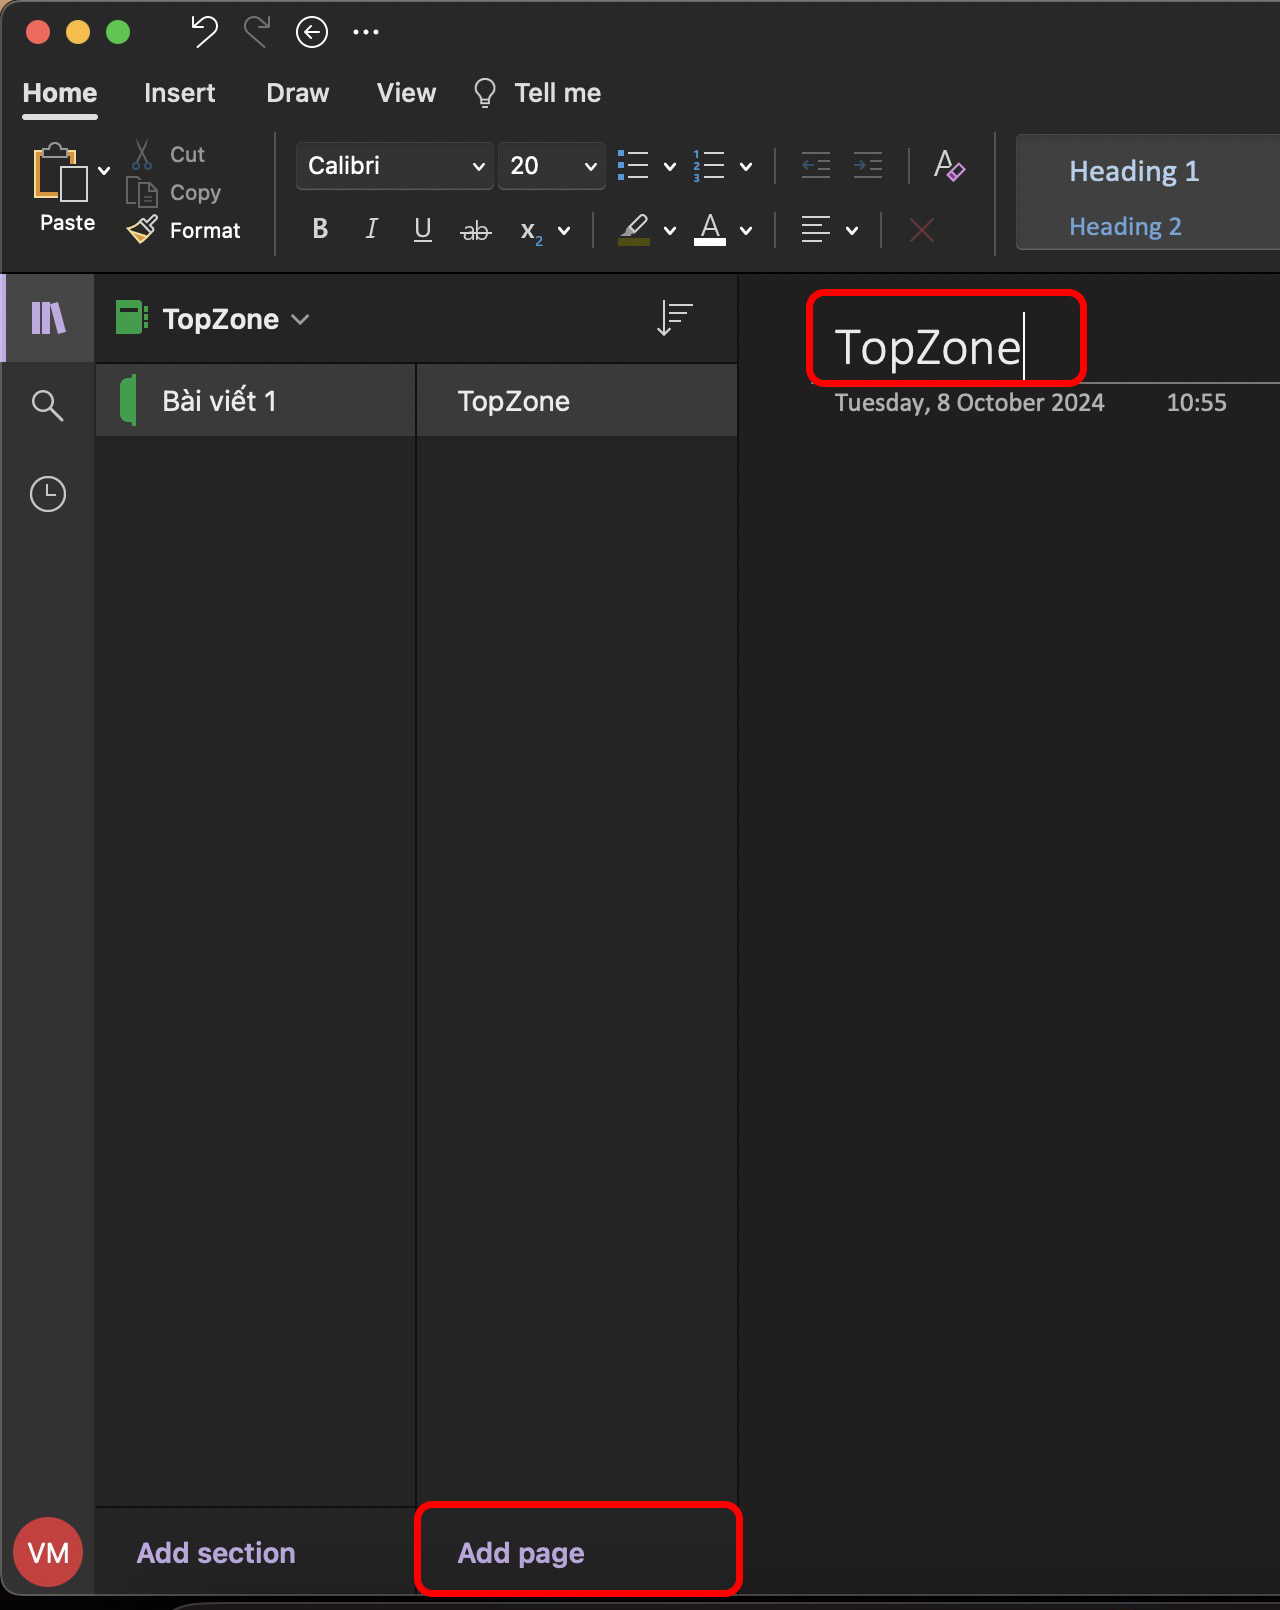
Task: Expand font color dropdown arrow
Action: (x=746, y=231)
